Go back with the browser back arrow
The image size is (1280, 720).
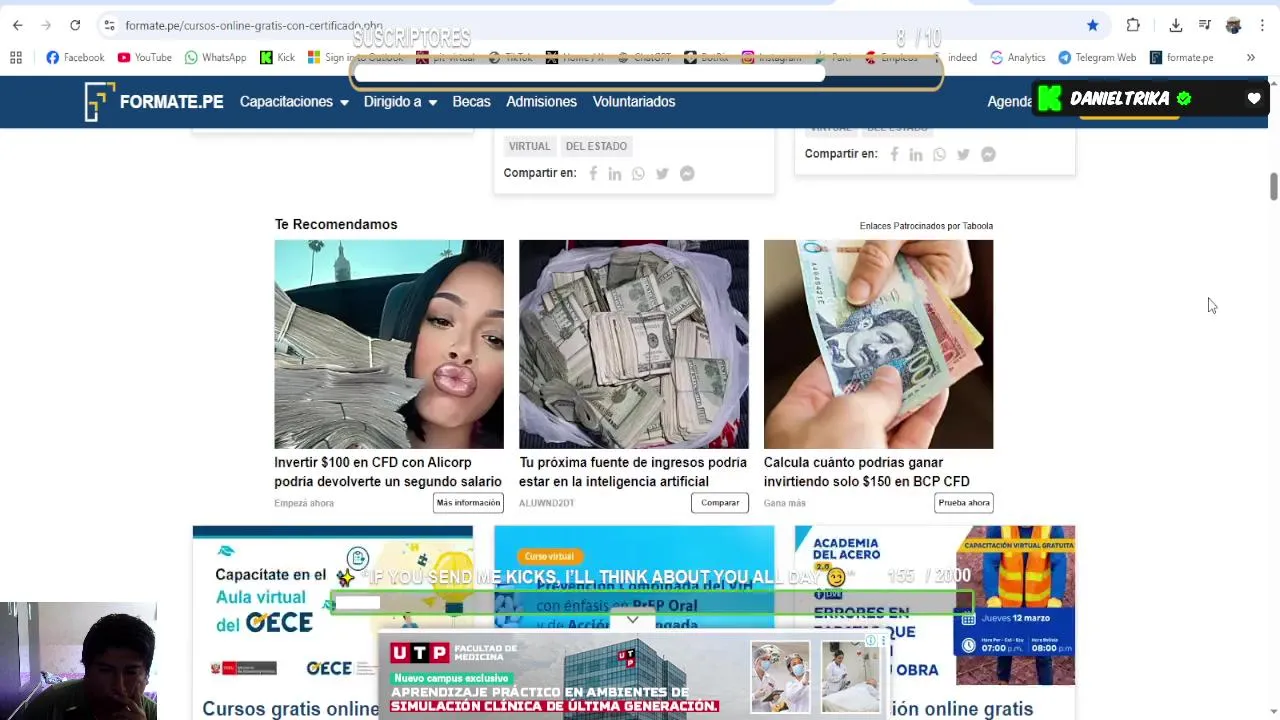tap(17, 25)
